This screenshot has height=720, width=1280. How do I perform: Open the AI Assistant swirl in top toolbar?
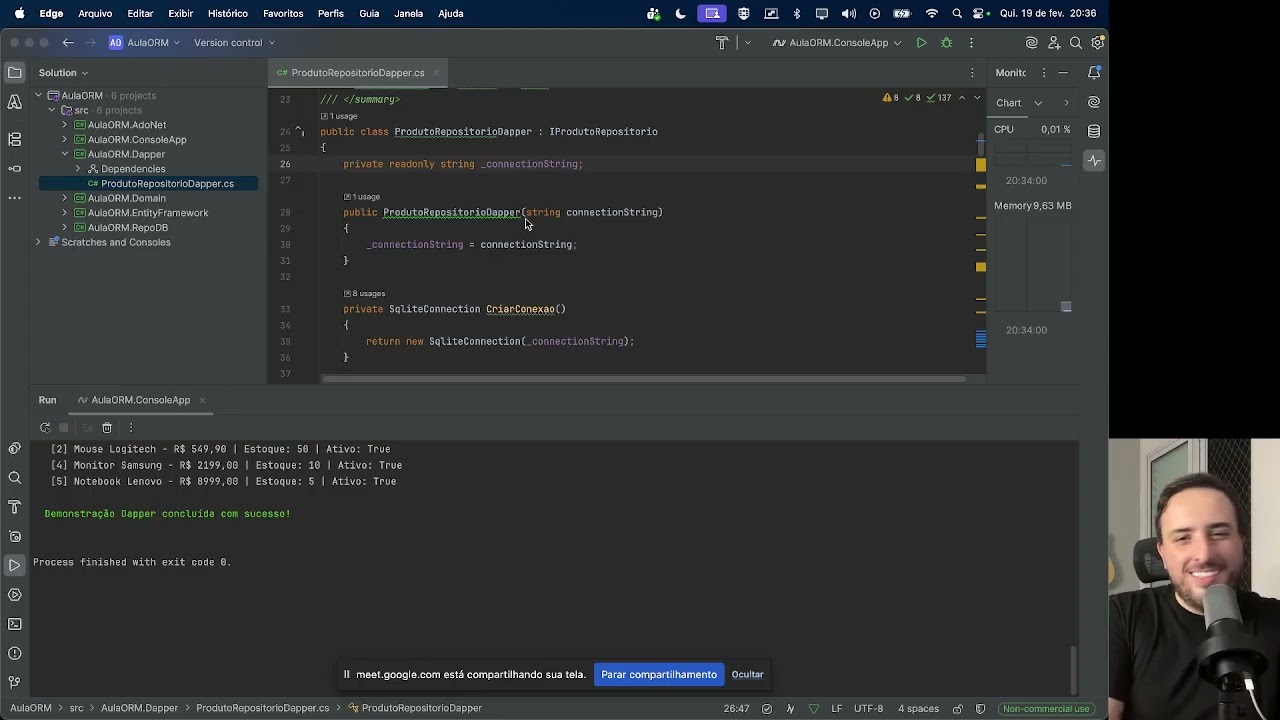1031,43
